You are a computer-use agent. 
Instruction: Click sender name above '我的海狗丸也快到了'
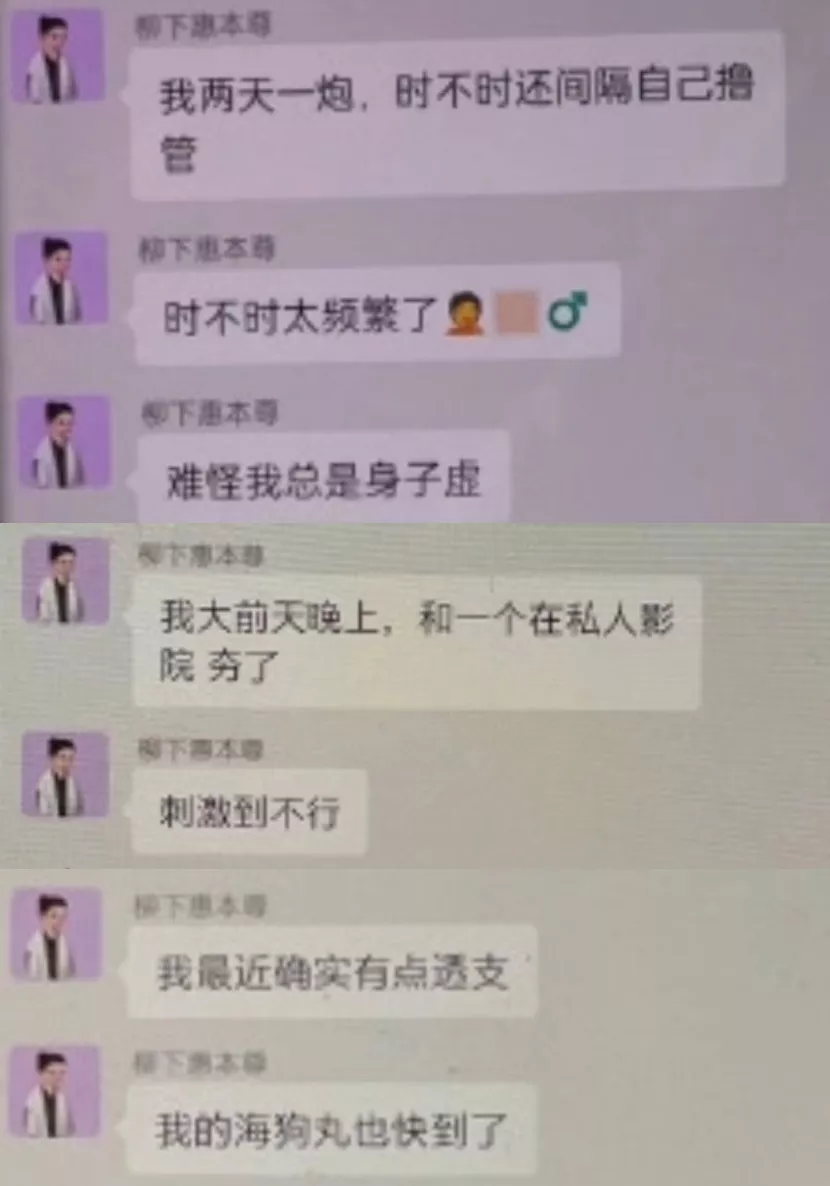pyautogui.click(x=200, y=1063)
